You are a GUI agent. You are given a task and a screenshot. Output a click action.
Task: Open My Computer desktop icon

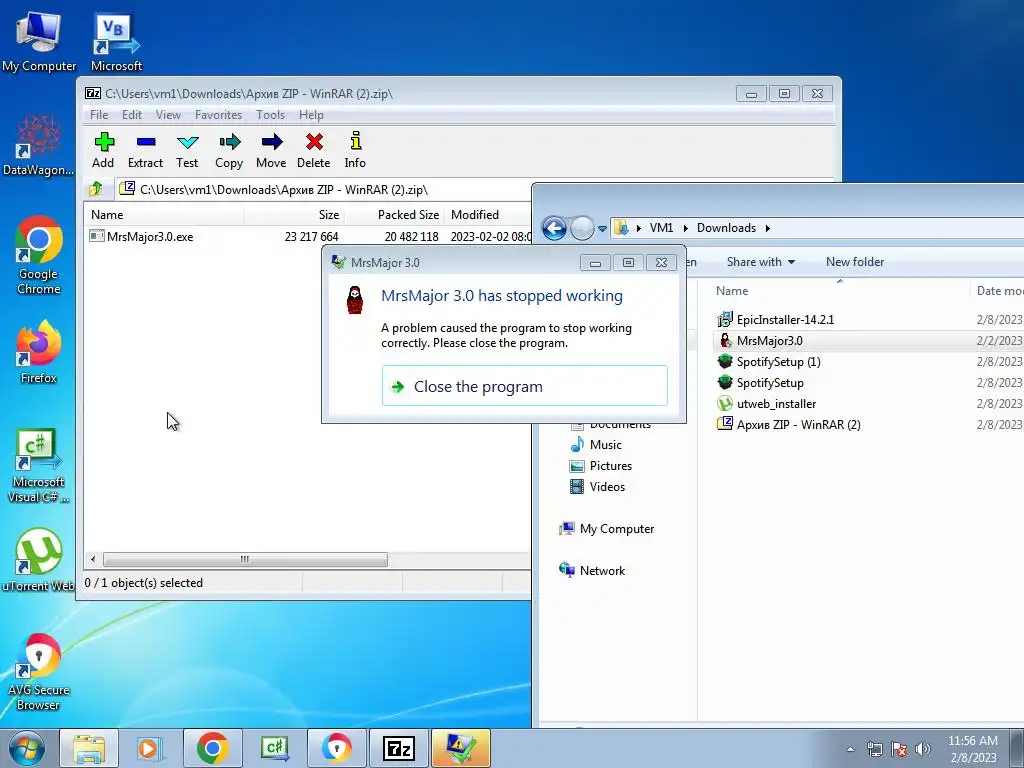tap(39, 40)
